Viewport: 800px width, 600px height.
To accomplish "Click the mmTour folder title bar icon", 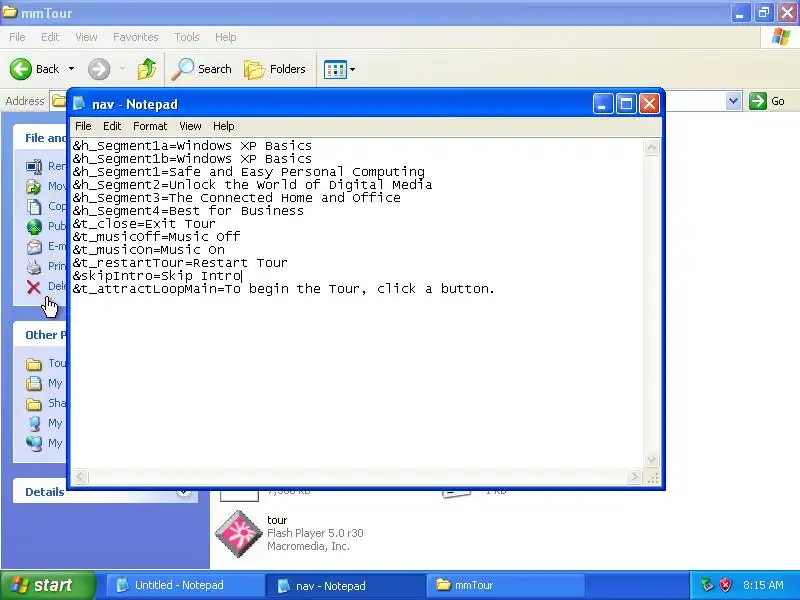I will click(10, 12).
